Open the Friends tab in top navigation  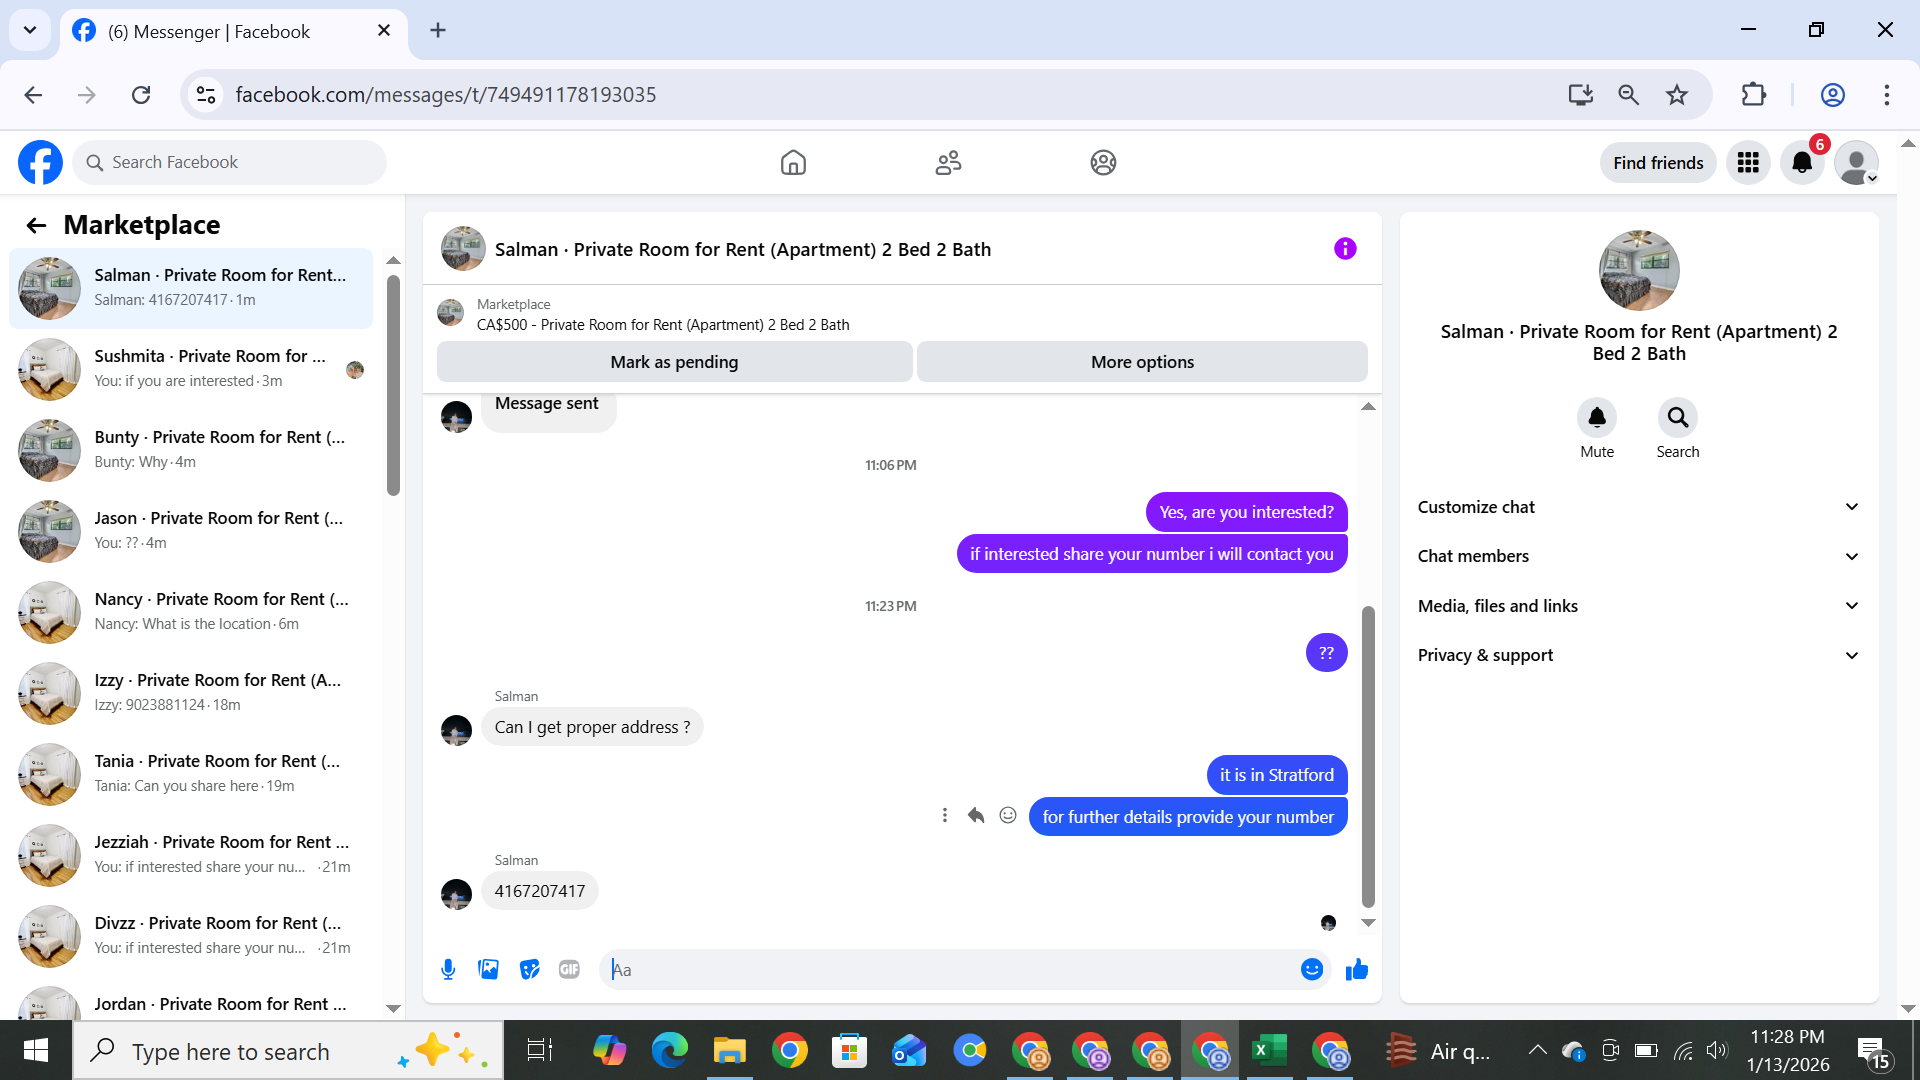pos(948,162)
